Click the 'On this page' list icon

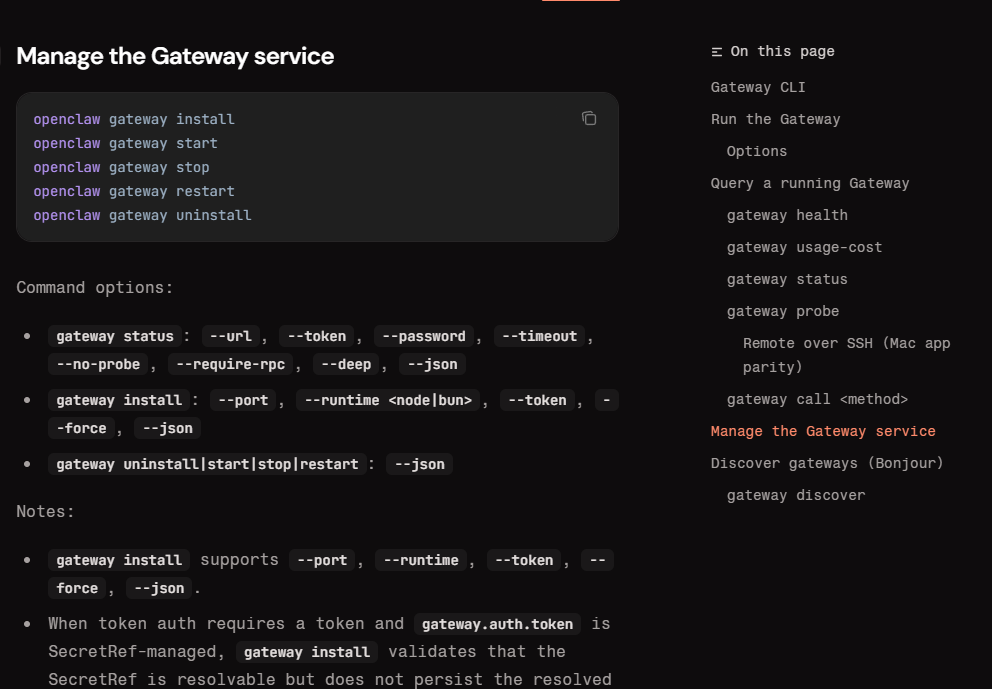[x=716, y=52]
